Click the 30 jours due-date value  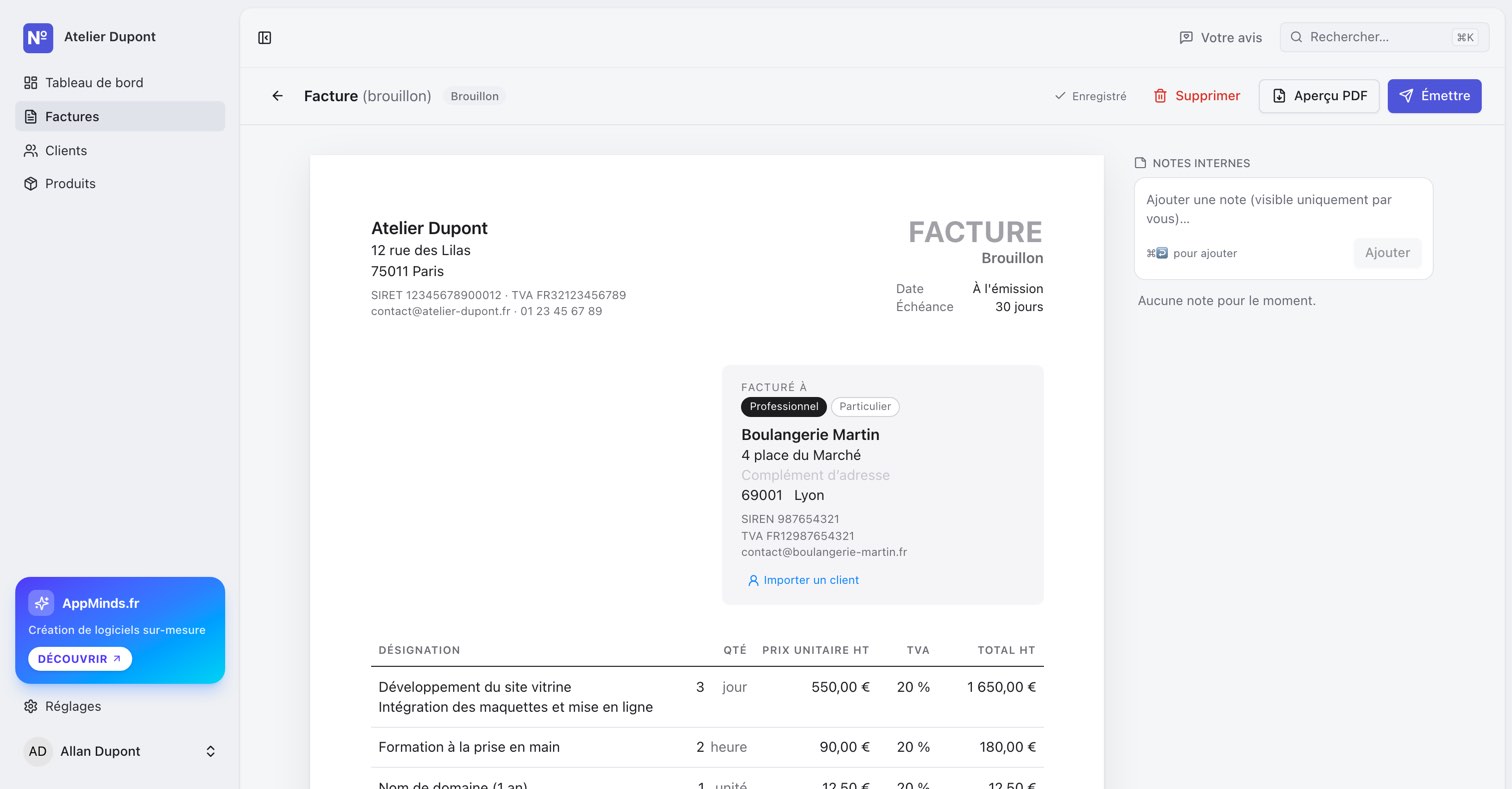pyautogui.click(x=1019, y=307)
